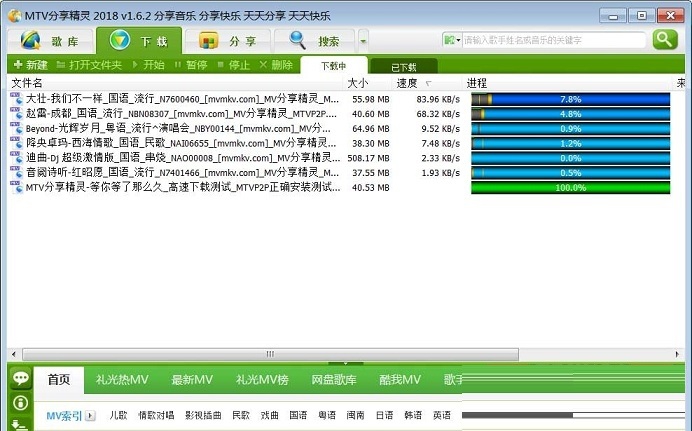Click the scrollbar left arrow

(x=14, y=354)
